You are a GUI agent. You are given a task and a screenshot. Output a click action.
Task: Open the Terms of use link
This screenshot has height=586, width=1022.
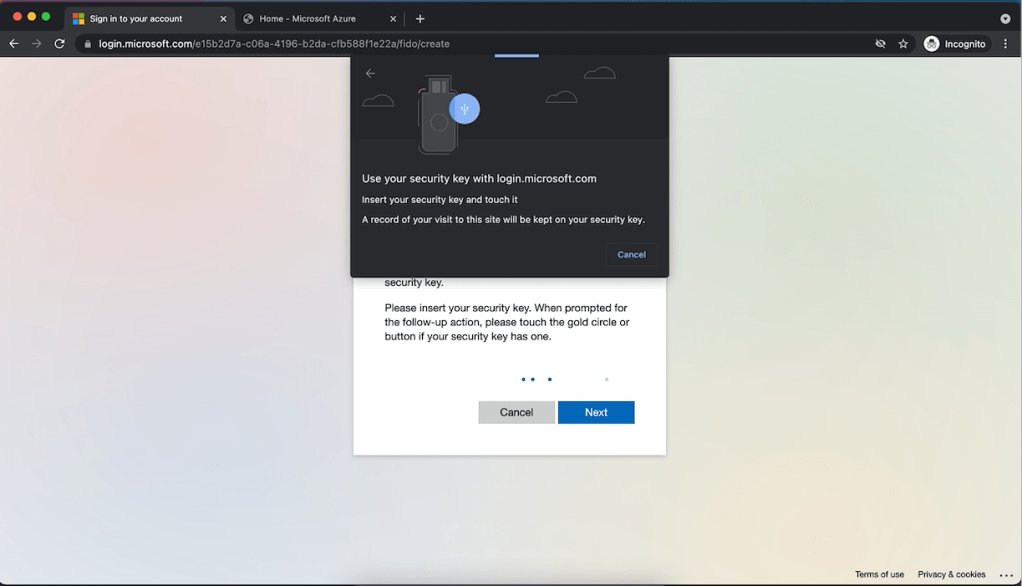(x=879, y=575)
